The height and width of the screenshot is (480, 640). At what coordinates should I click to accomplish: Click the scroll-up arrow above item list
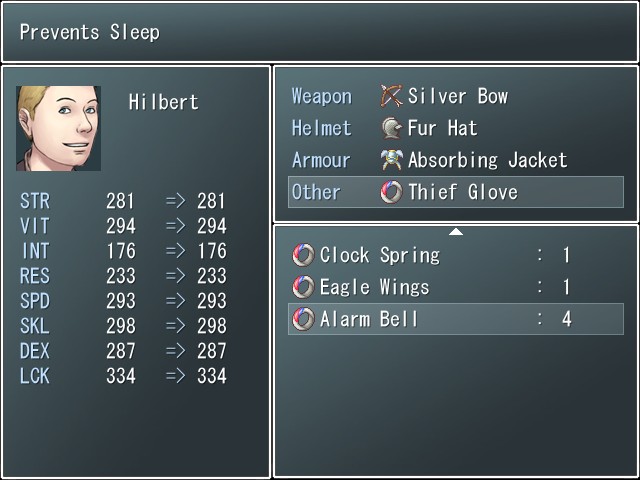tap(456, 232)
